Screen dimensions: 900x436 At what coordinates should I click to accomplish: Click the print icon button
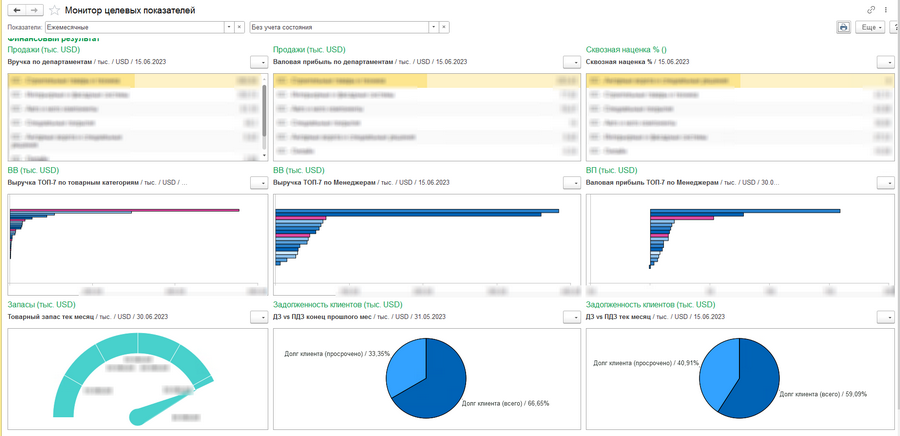point(843,27)
